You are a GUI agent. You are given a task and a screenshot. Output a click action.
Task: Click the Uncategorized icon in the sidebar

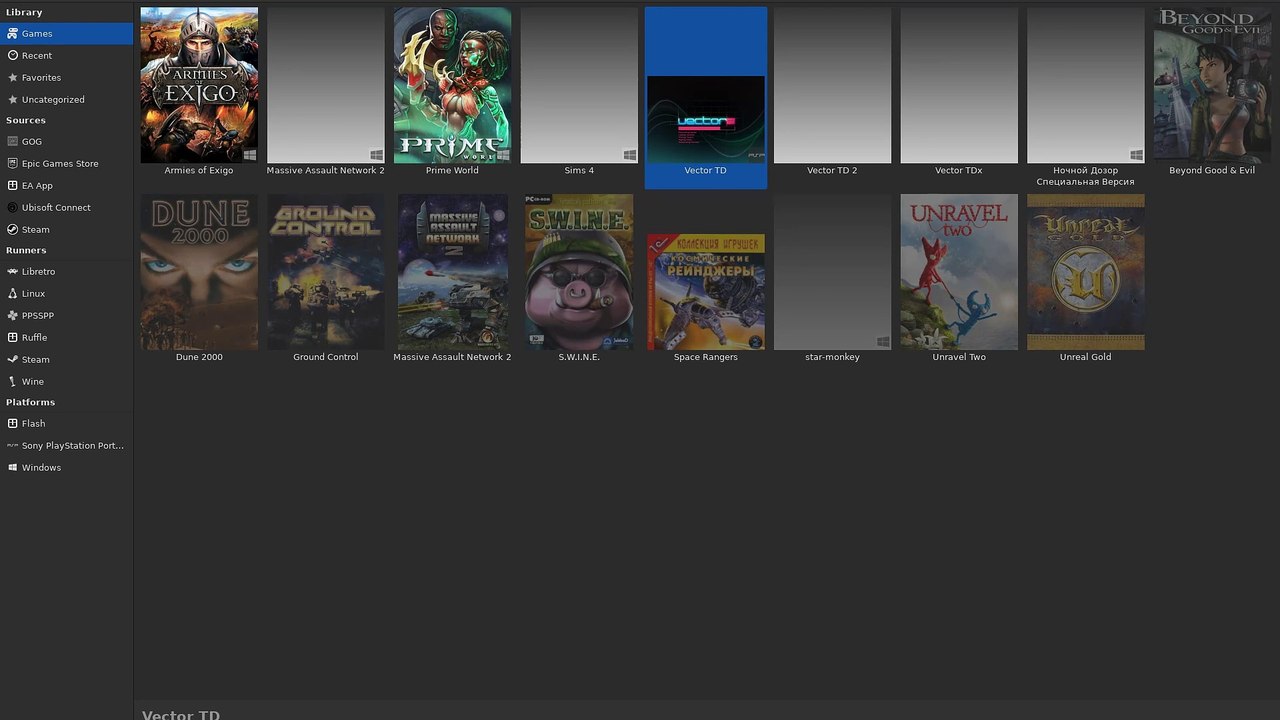point(12,100)
